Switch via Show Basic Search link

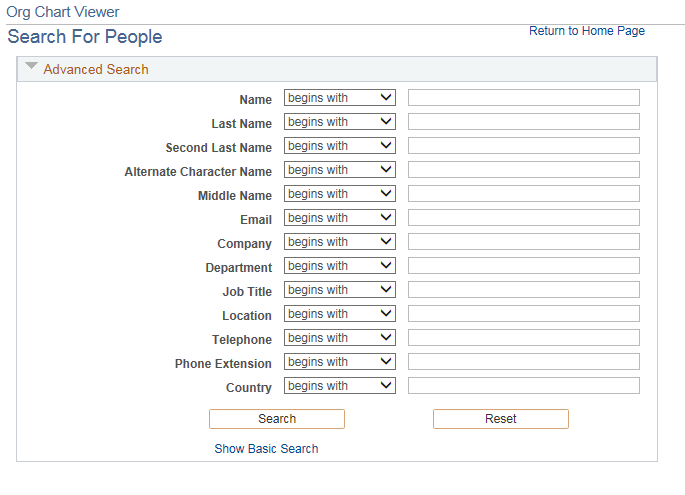pyautogui.click(x=266, y=449)
